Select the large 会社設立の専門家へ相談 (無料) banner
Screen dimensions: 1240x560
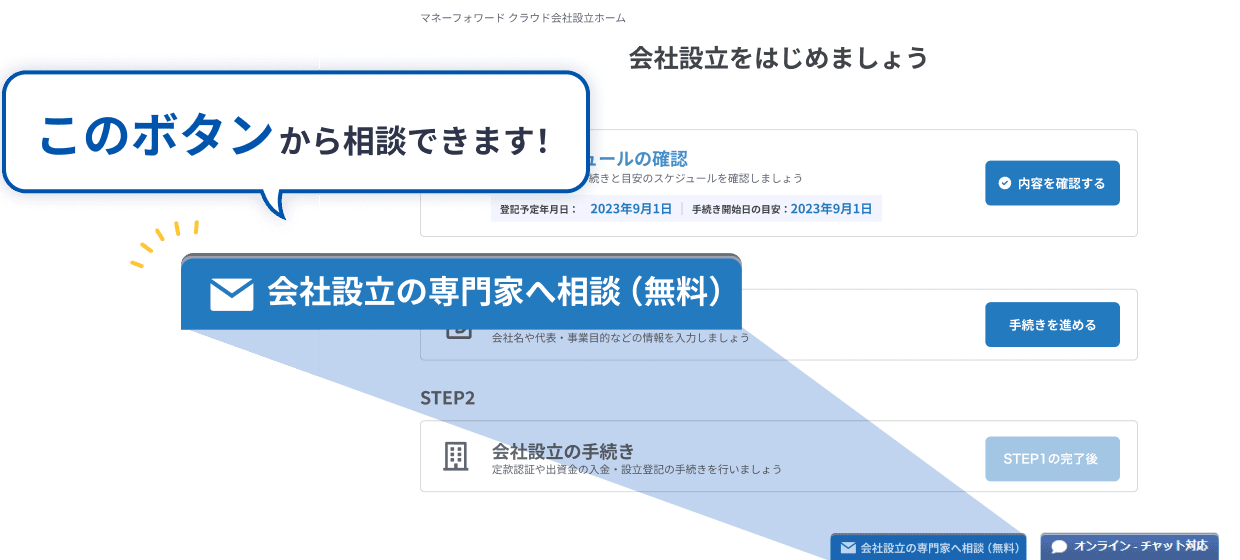461,294
